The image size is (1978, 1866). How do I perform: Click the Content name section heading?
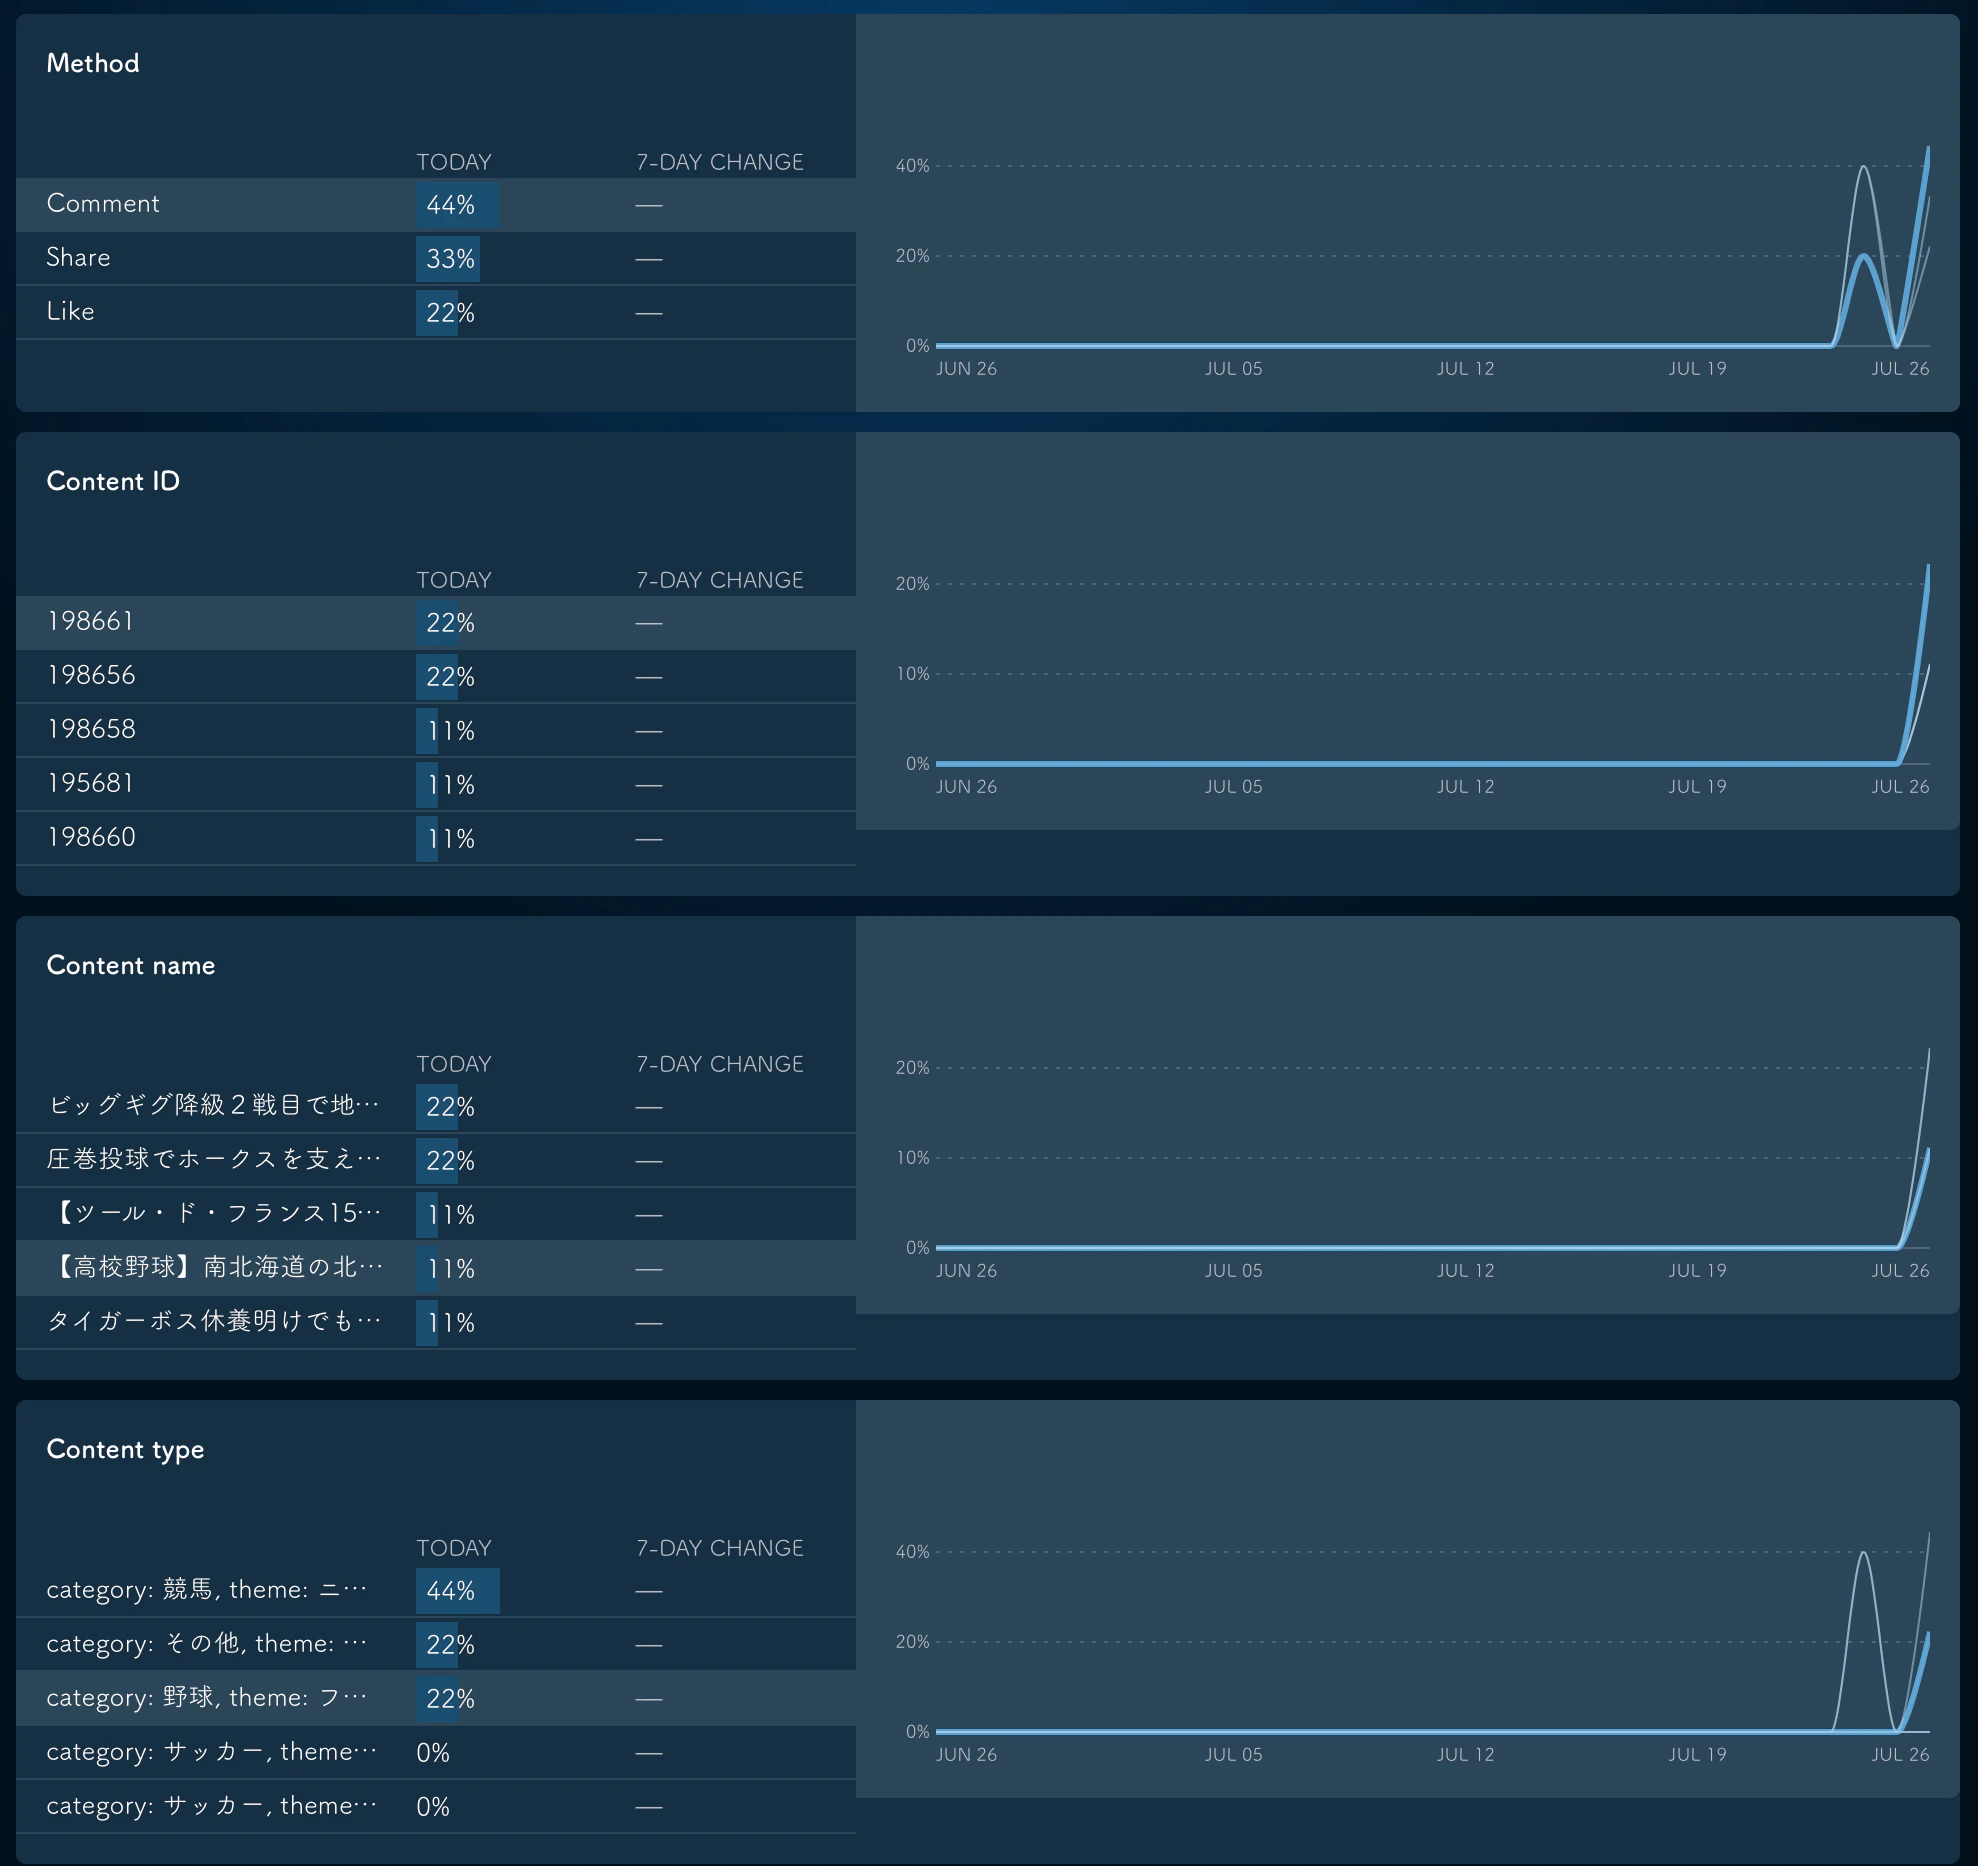(x=131, y=965)
